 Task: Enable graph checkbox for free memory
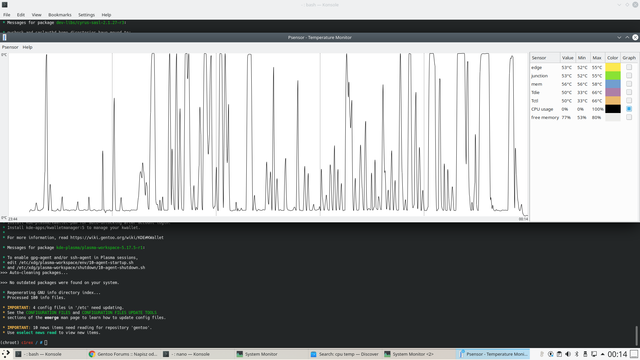(x=629, y=117)
